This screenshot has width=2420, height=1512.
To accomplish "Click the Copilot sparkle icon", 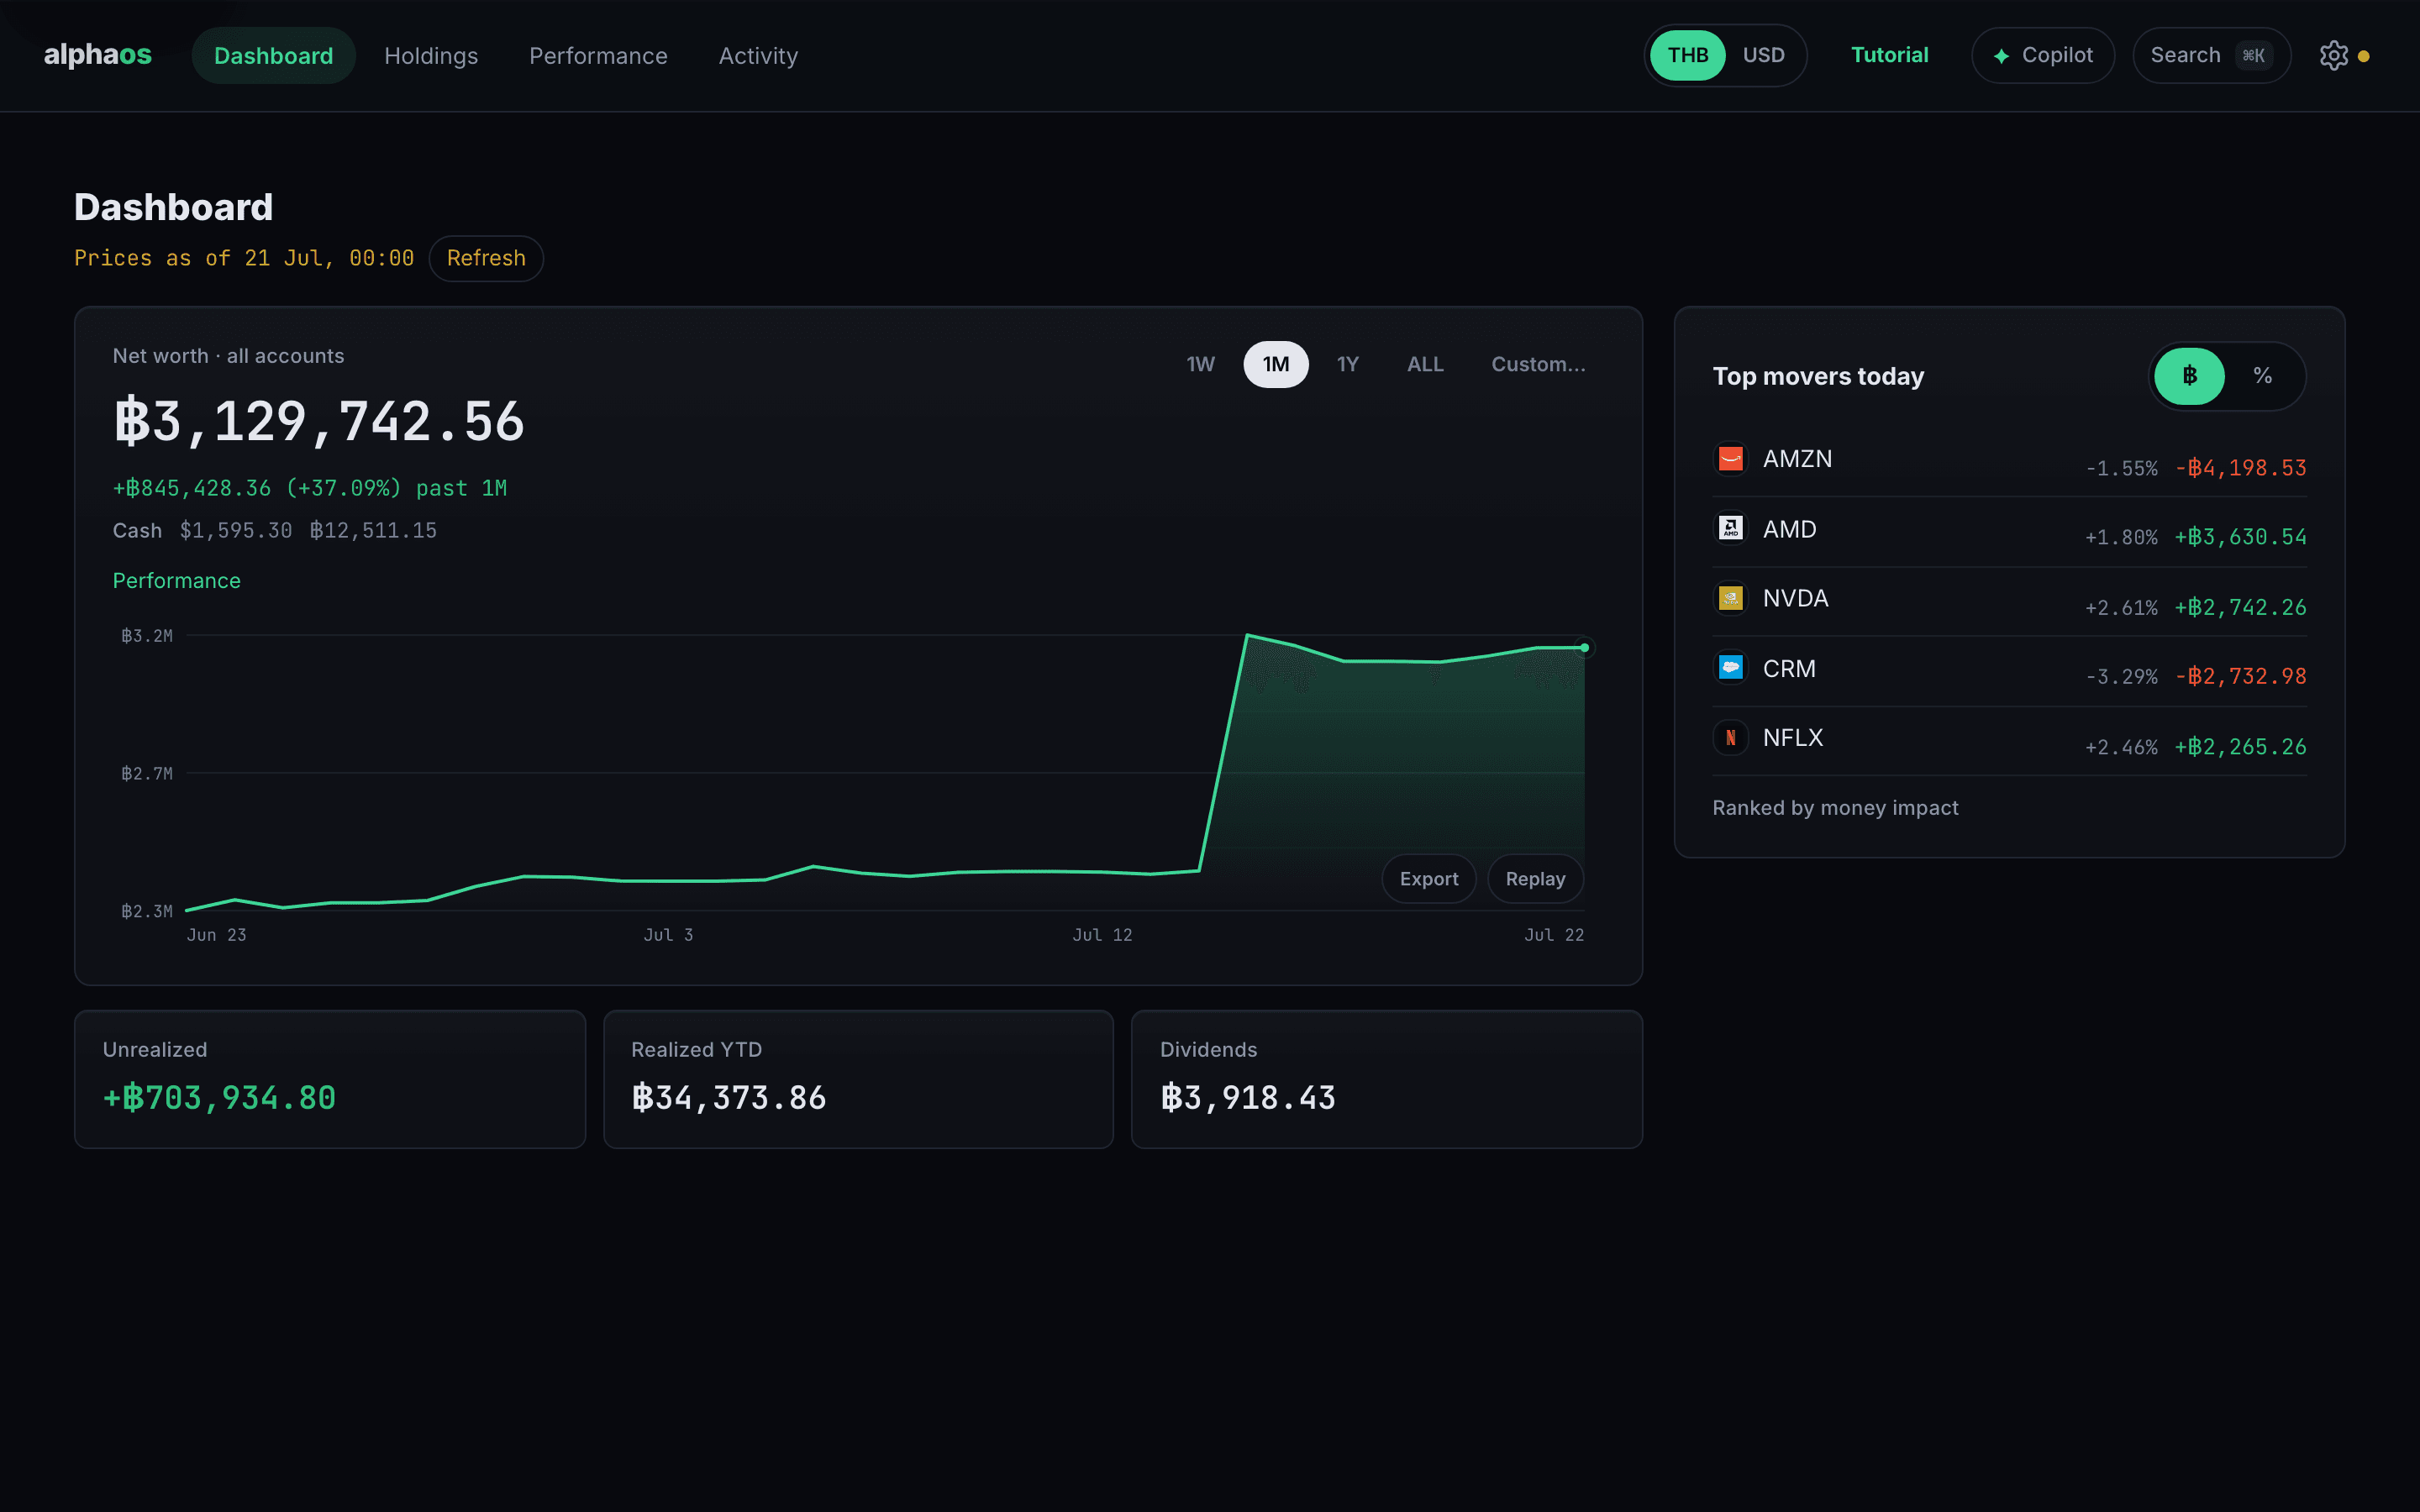I will click(x=2001, y=56).
